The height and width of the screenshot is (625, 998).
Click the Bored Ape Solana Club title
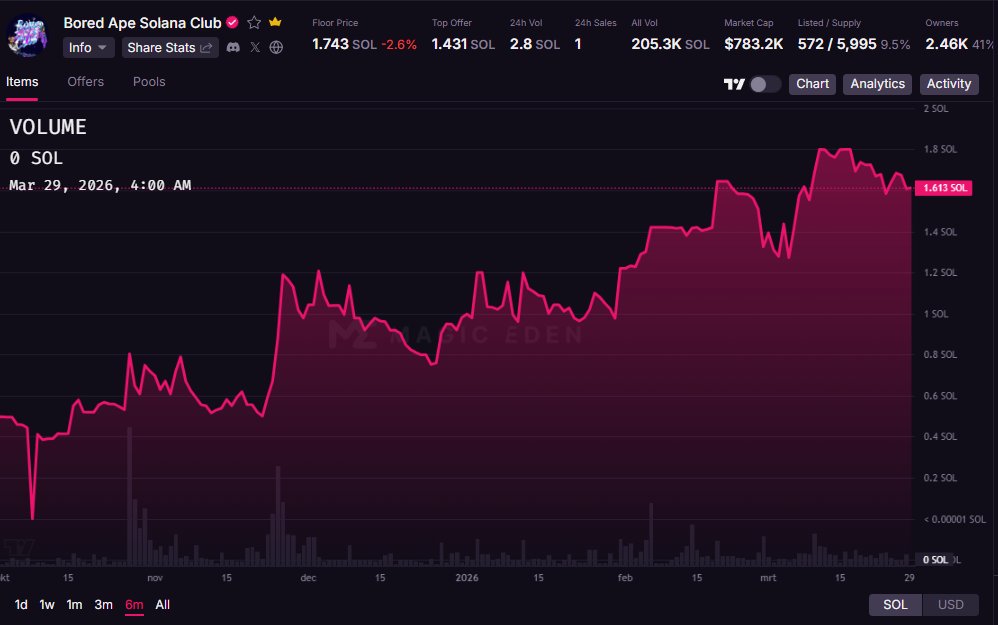[x=143, y=23]
